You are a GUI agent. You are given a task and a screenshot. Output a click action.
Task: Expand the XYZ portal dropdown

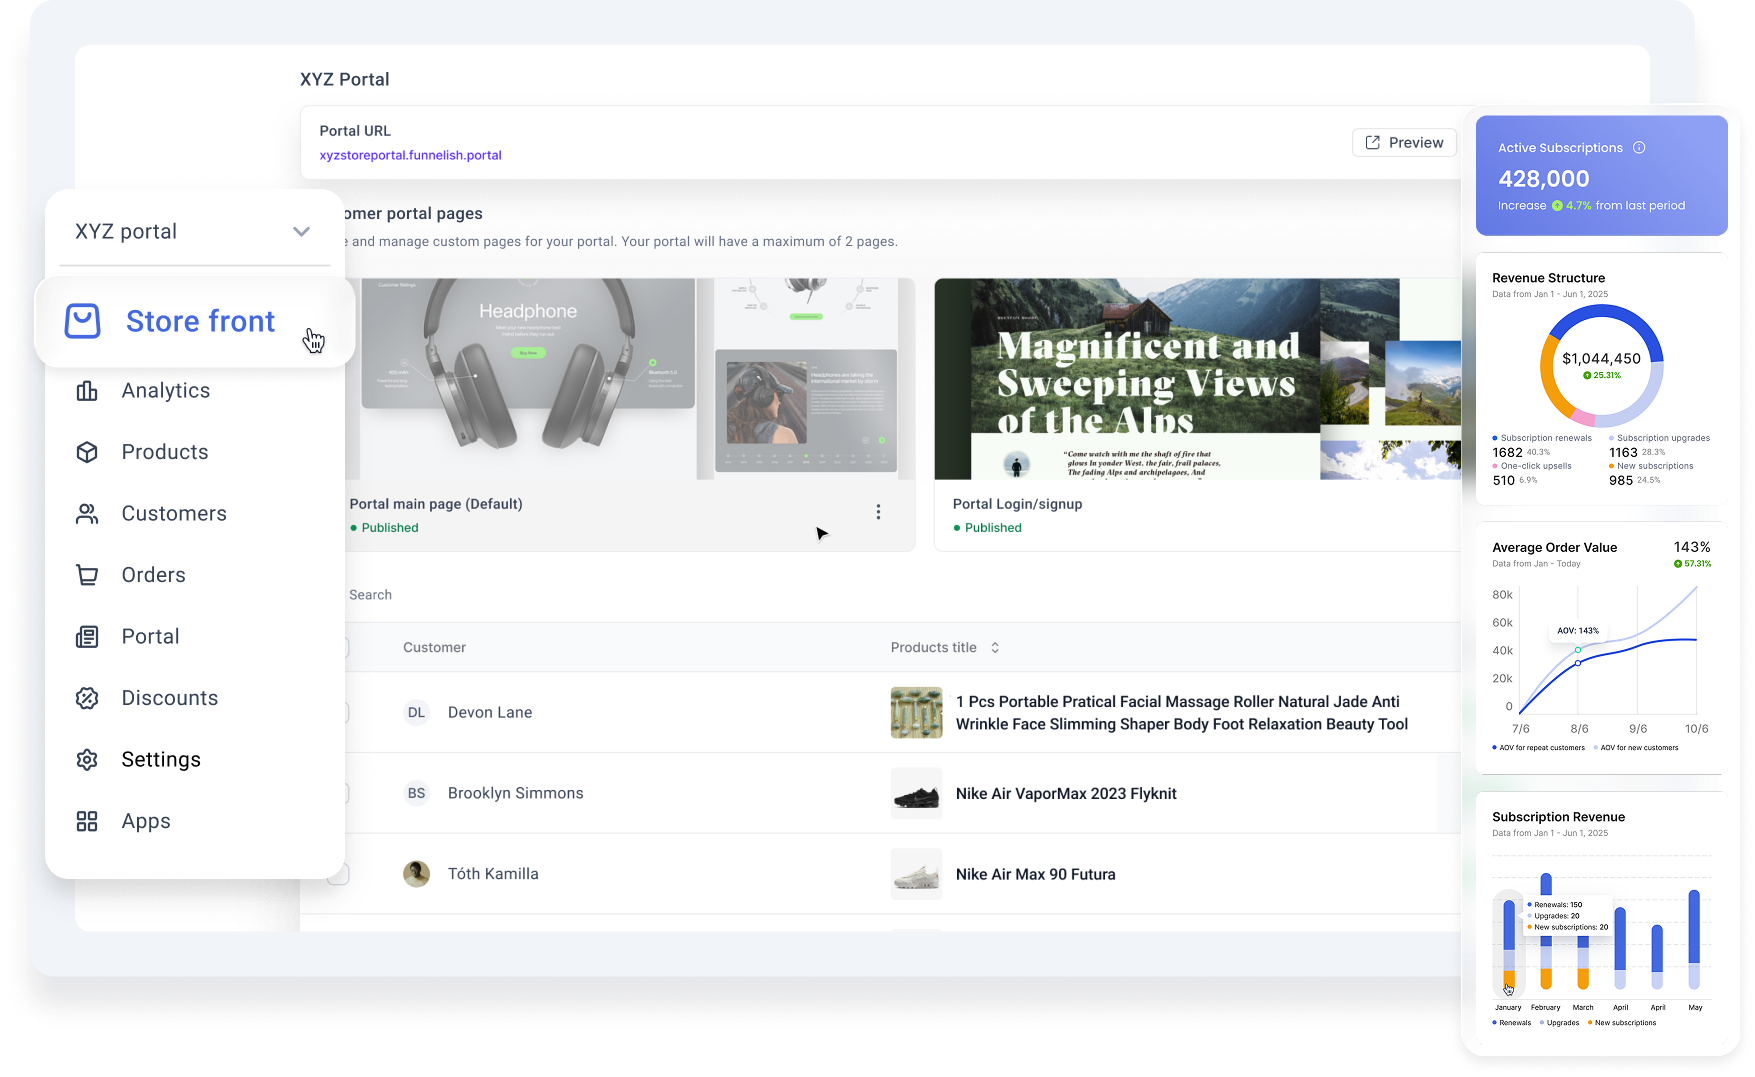pos(301,232)
